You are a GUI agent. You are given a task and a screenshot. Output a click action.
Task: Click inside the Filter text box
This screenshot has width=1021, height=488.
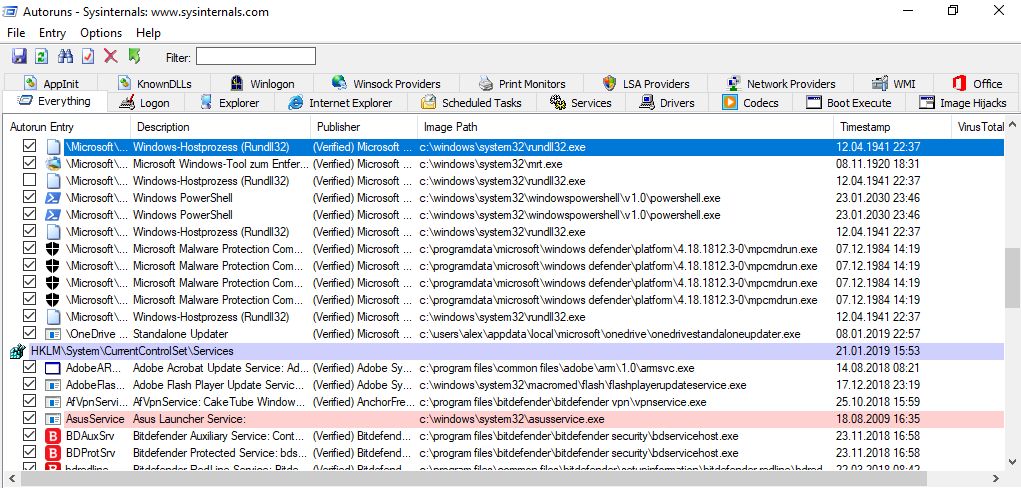click(256, 57)
